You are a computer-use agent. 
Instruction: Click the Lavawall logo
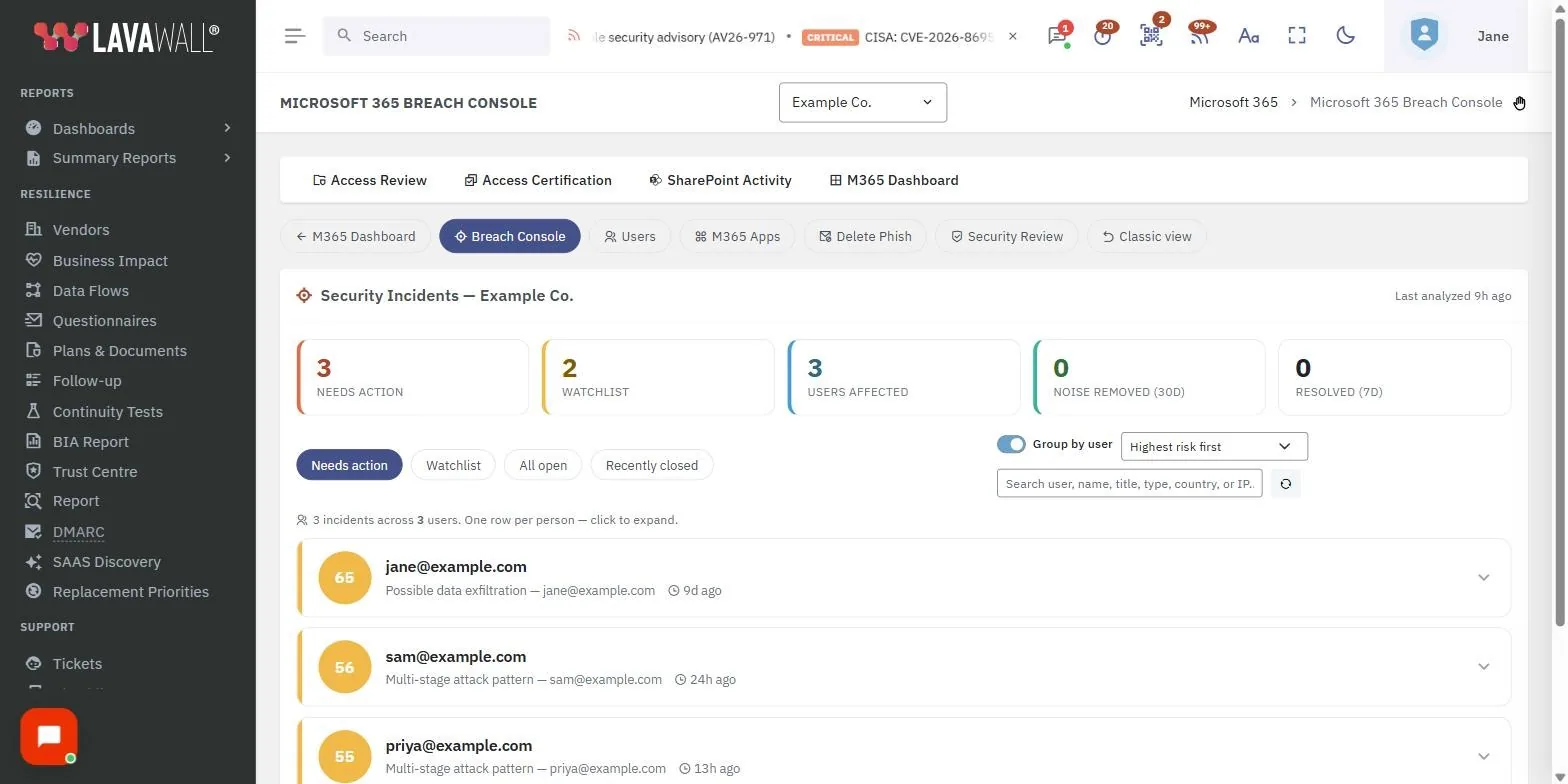(x=126, y=37)
